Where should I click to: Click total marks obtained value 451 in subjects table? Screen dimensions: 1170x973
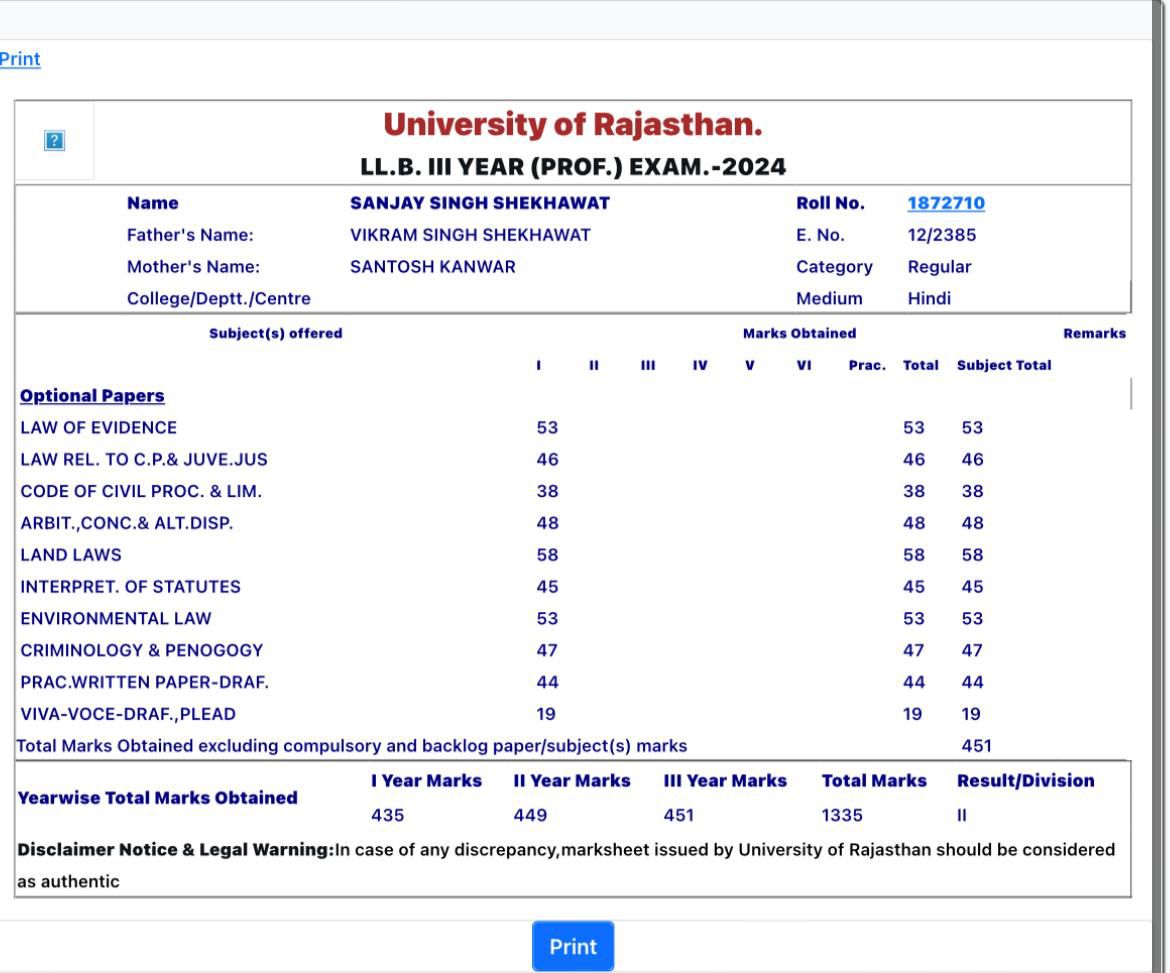pos(976,745)
